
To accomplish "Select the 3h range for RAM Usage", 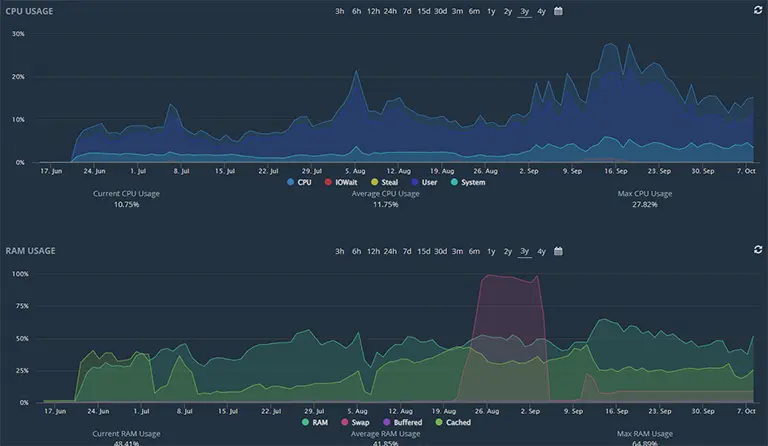I will [340, 251].
